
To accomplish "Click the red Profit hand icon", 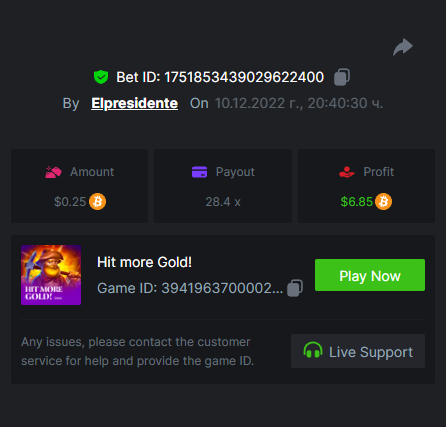I will tap(347, 172).
